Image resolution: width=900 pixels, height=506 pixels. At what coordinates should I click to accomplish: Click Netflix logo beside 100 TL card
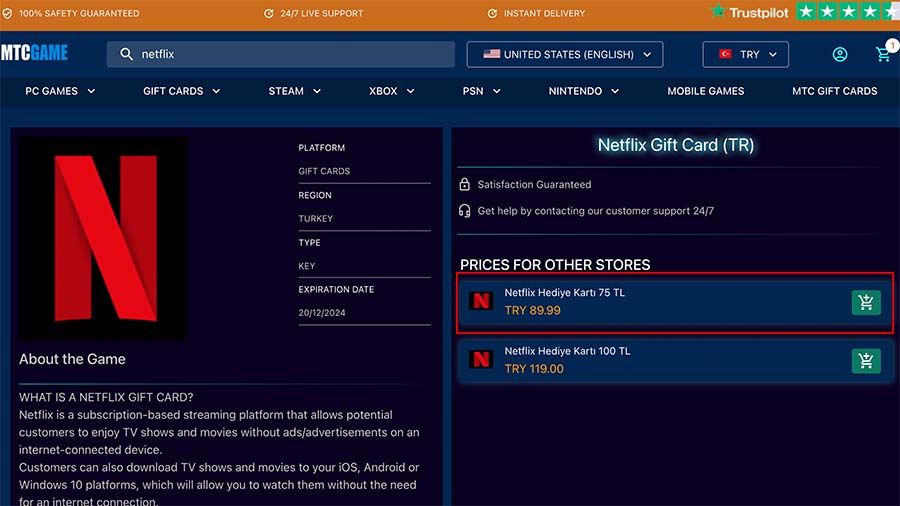481,359
